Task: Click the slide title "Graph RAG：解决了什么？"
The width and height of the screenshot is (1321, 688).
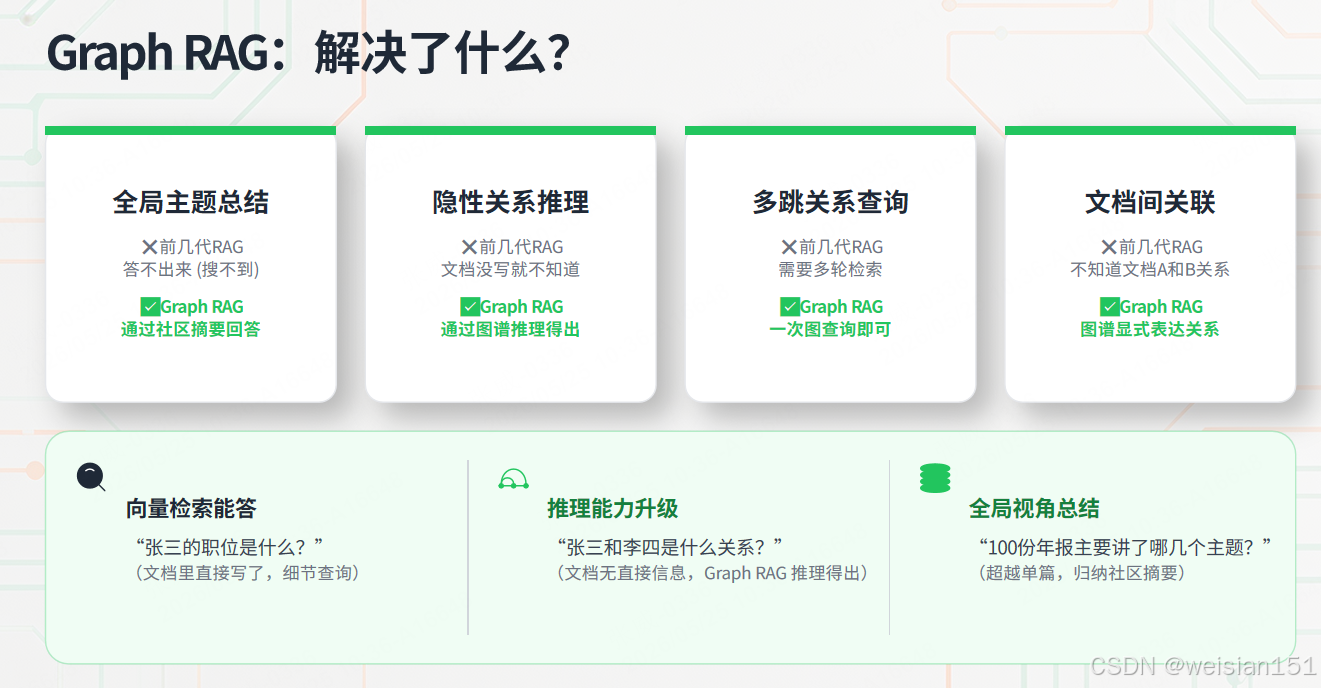Action: coord(309,53)
